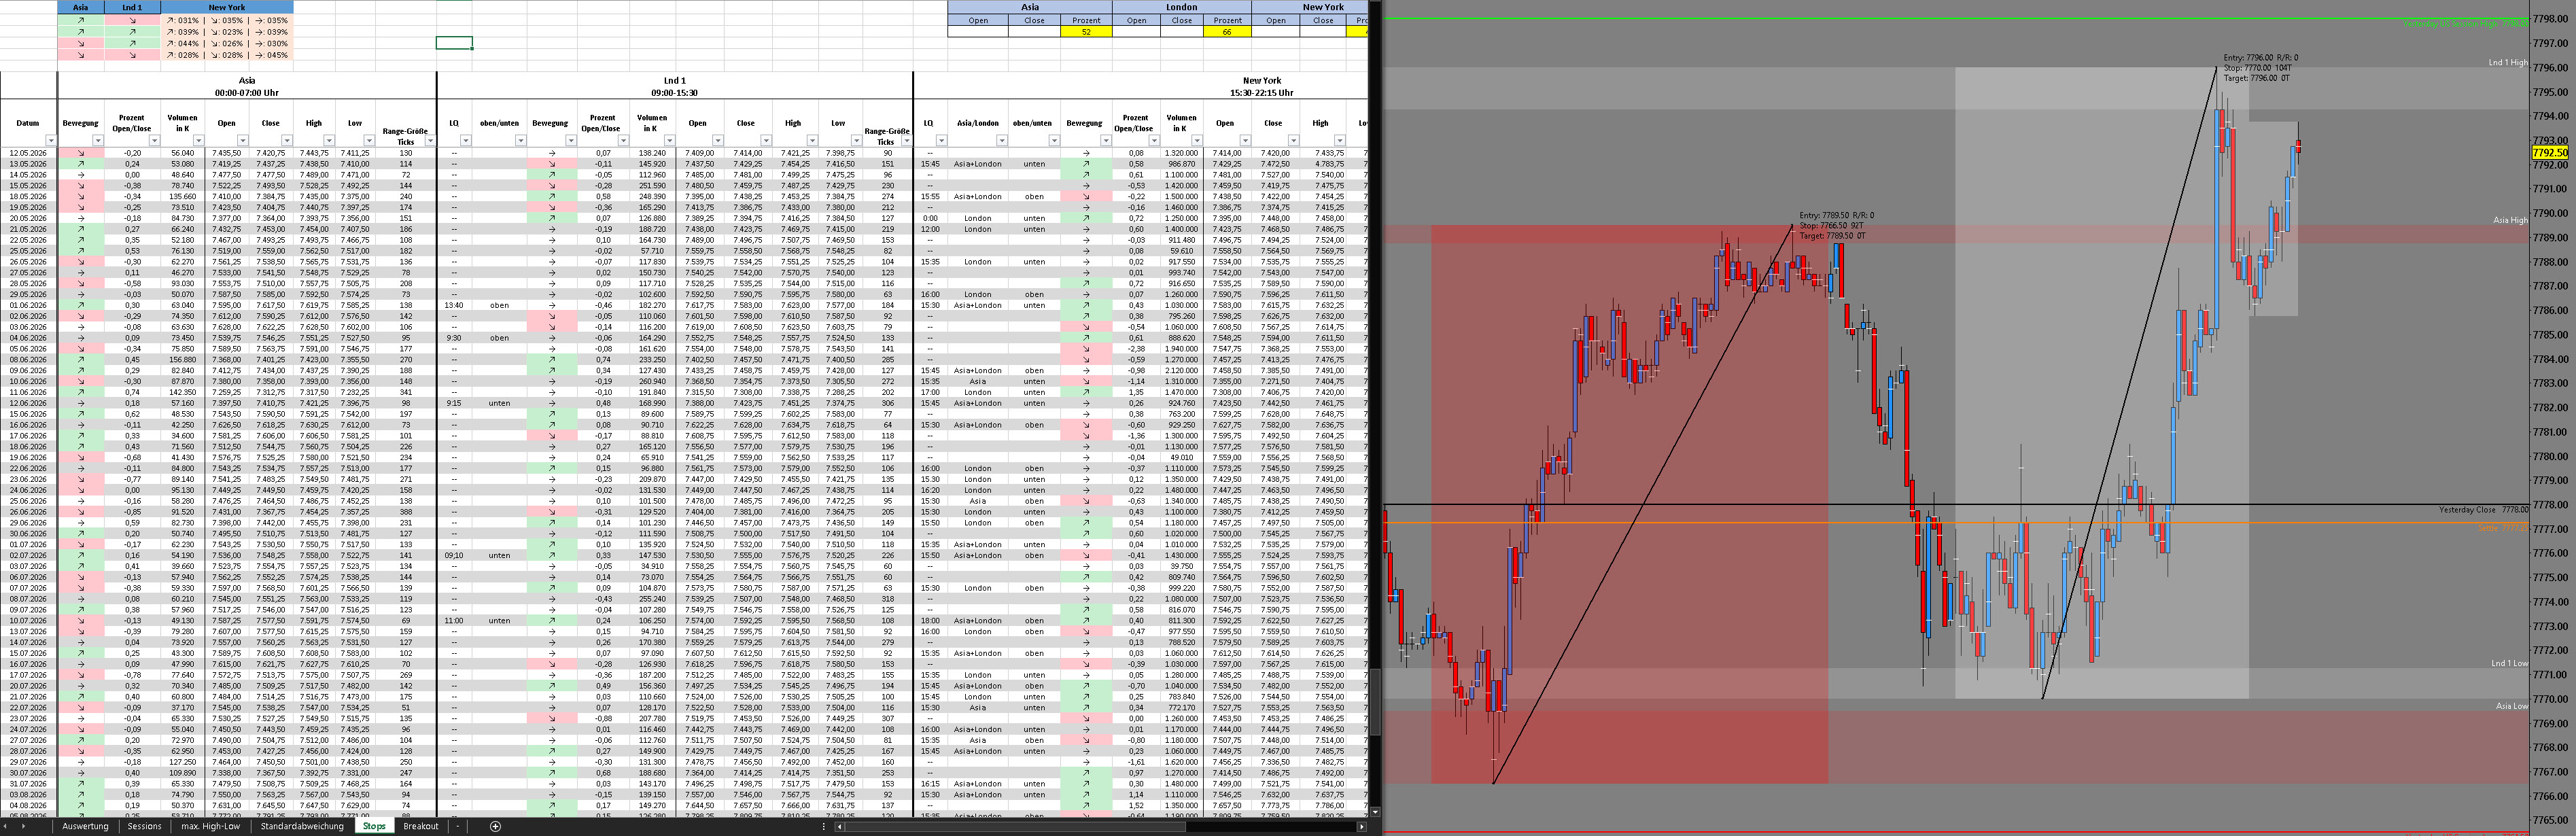The image size is (2576, 836).
Task: Select the Stops sheet tab
Action: coord(374,827)
